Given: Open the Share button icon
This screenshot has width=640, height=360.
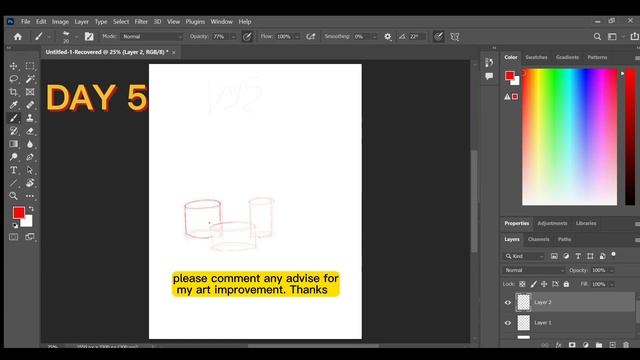Looking at the screenshot, I should (635, 37).
